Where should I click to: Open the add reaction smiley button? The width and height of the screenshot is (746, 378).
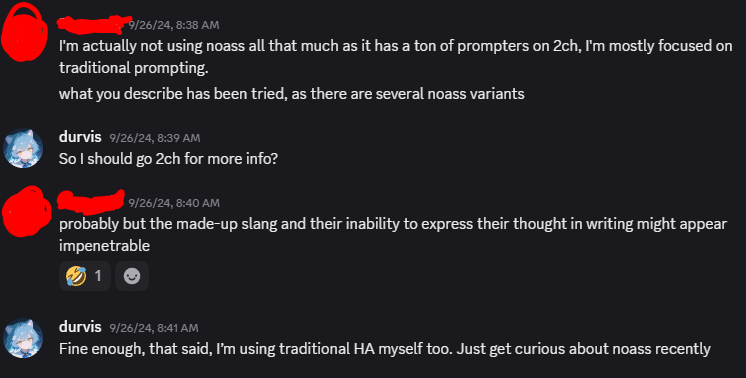point(132,276)
